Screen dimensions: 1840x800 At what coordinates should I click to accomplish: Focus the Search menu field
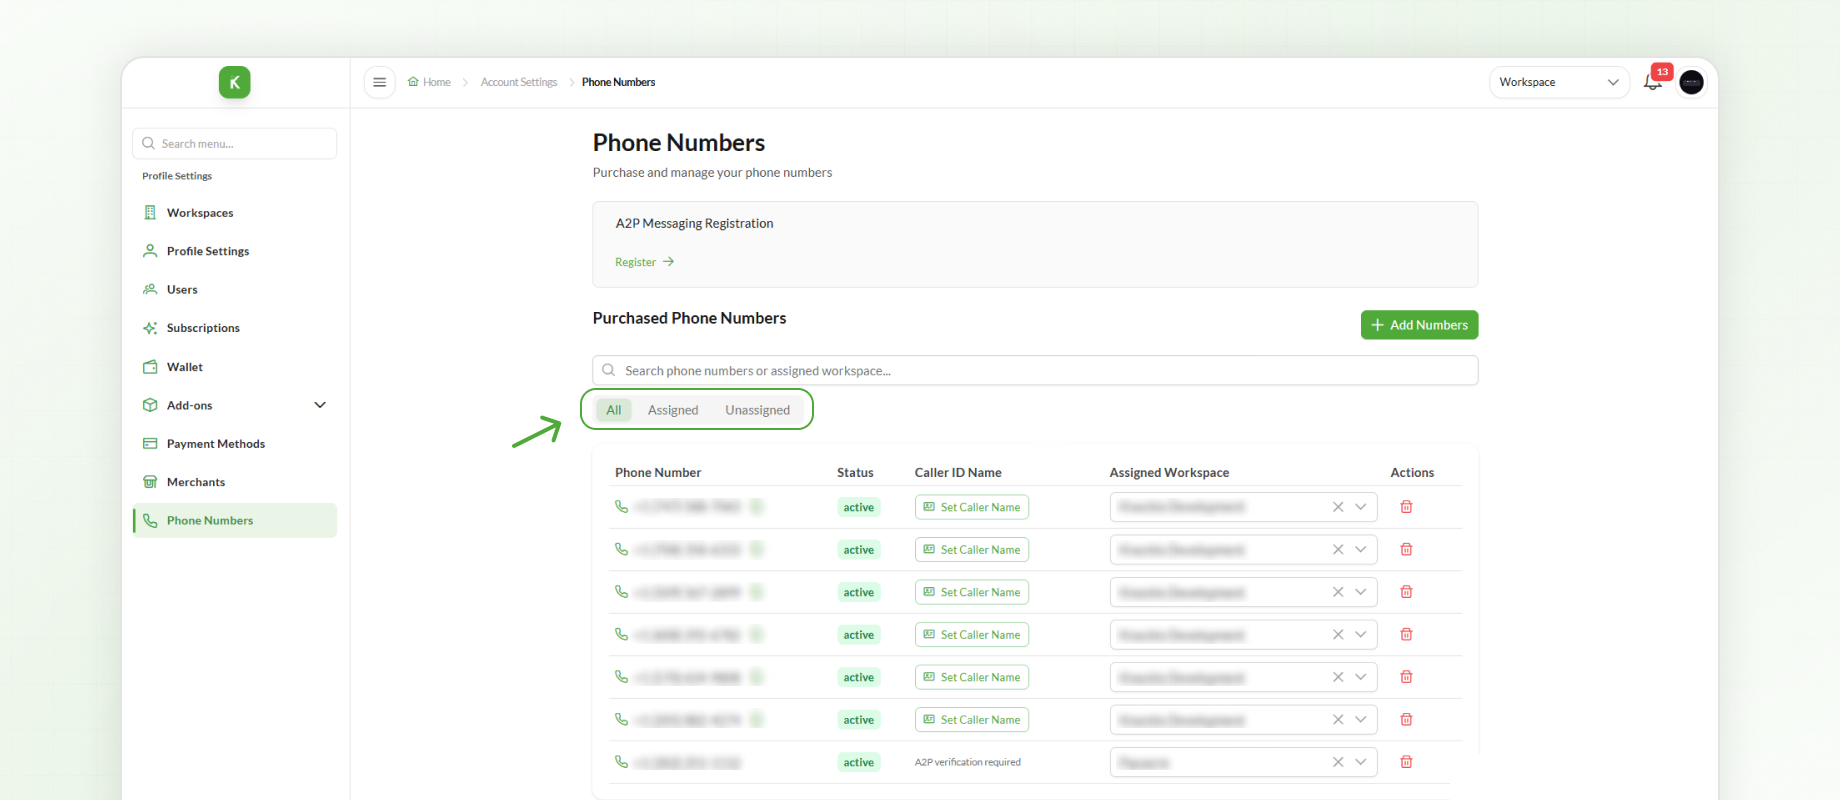235,143
